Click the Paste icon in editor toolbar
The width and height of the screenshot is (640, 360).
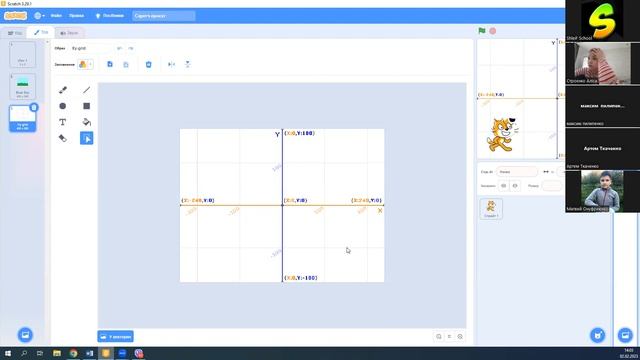(126, 64)
